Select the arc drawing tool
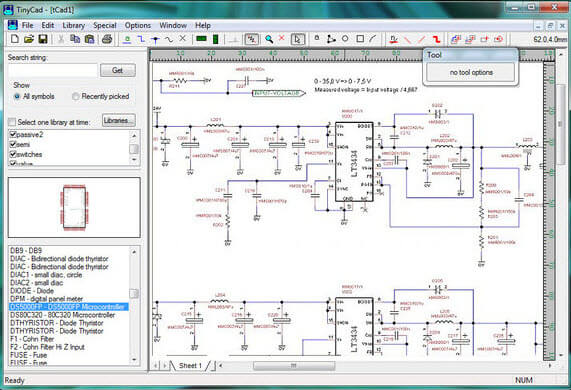 pyautogui.click(x=373, y=39)
